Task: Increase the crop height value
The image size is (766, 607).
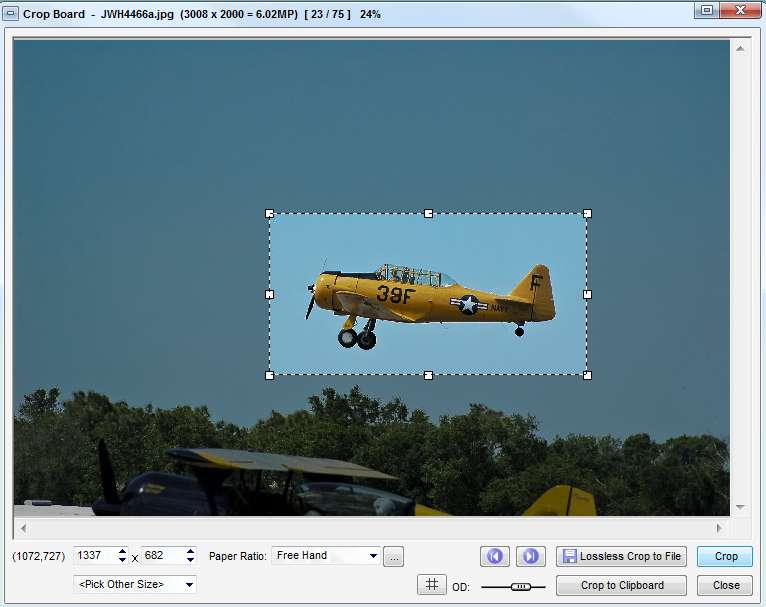Action: tap(191, 551)
